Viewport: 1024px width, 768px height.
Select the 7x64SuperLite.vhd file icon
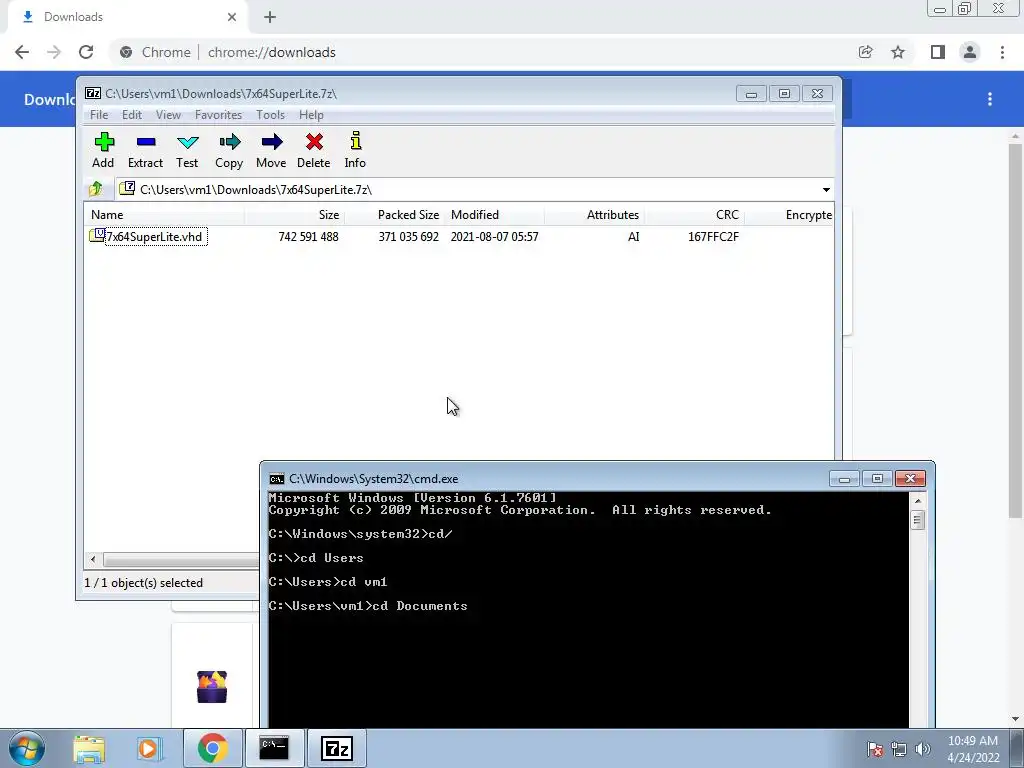click(97, 236)
